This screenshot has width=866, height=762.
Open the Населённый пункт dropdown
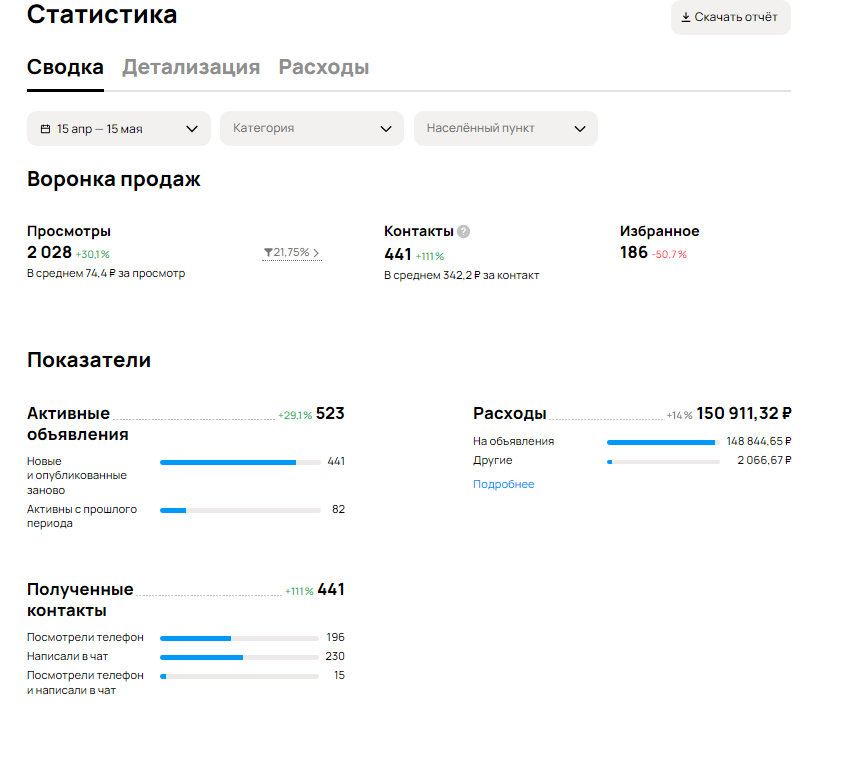505,129
